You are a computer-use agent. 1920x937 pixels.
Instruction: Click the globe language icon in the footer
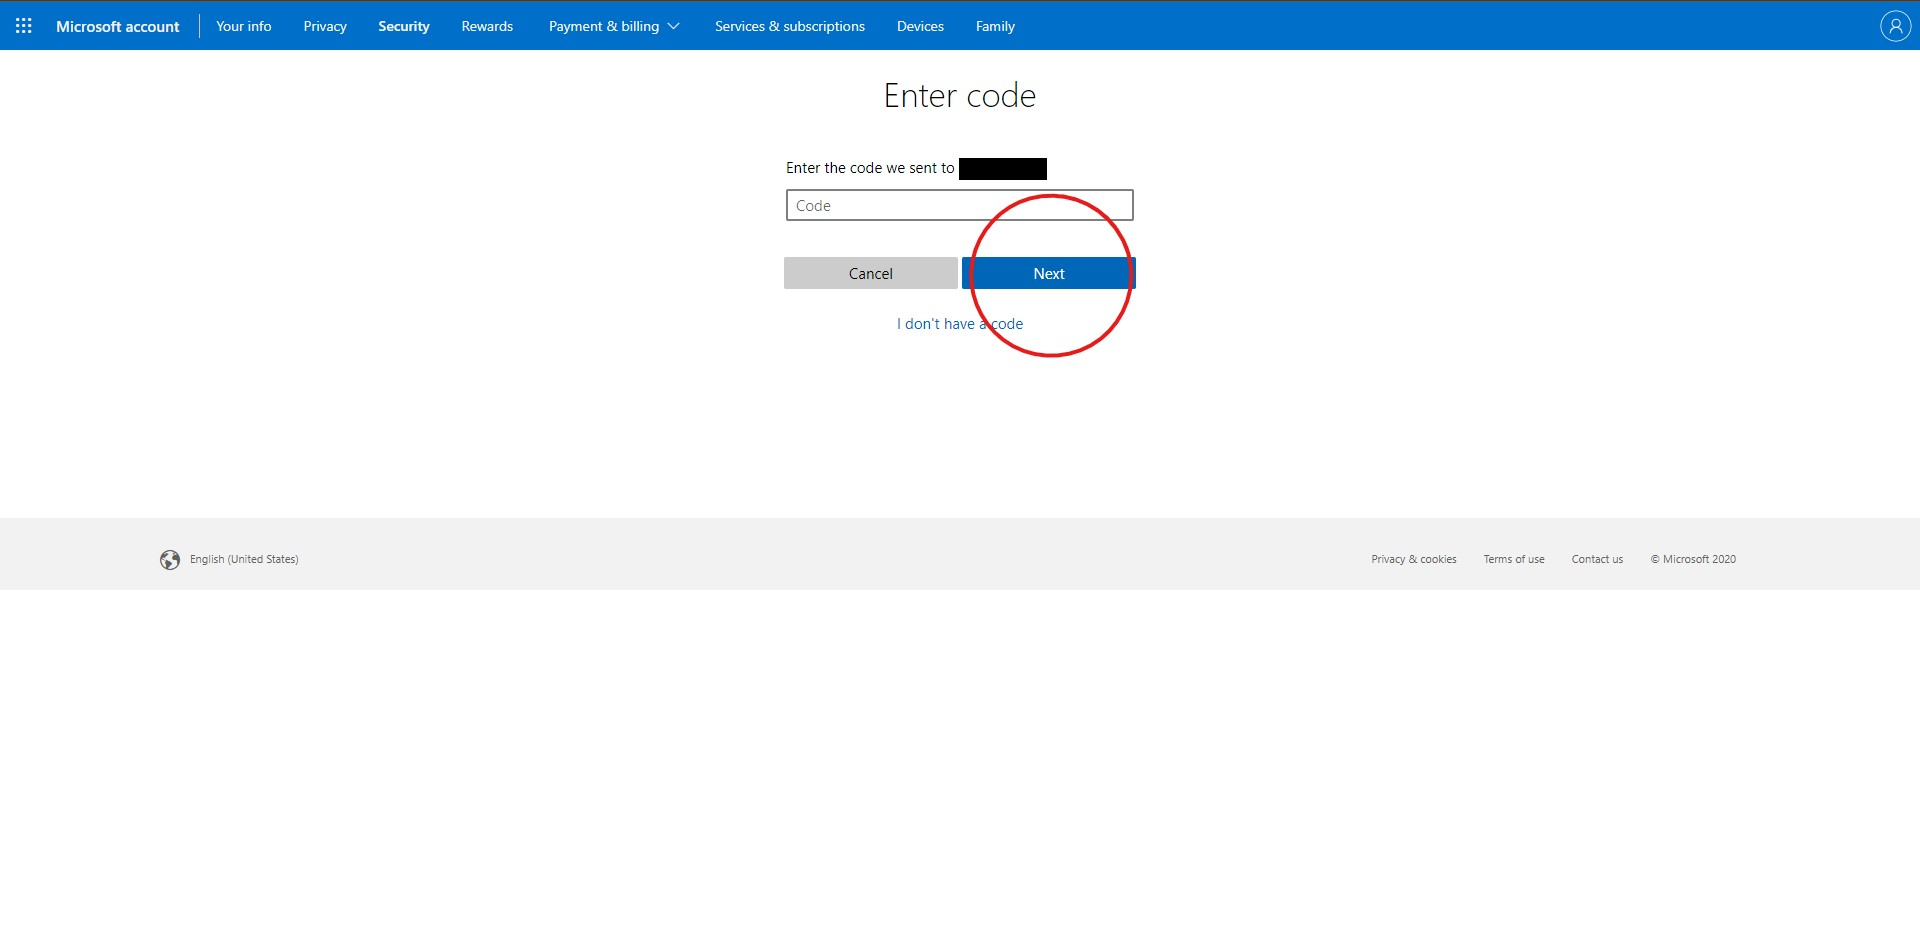click(x=170, y=560)
